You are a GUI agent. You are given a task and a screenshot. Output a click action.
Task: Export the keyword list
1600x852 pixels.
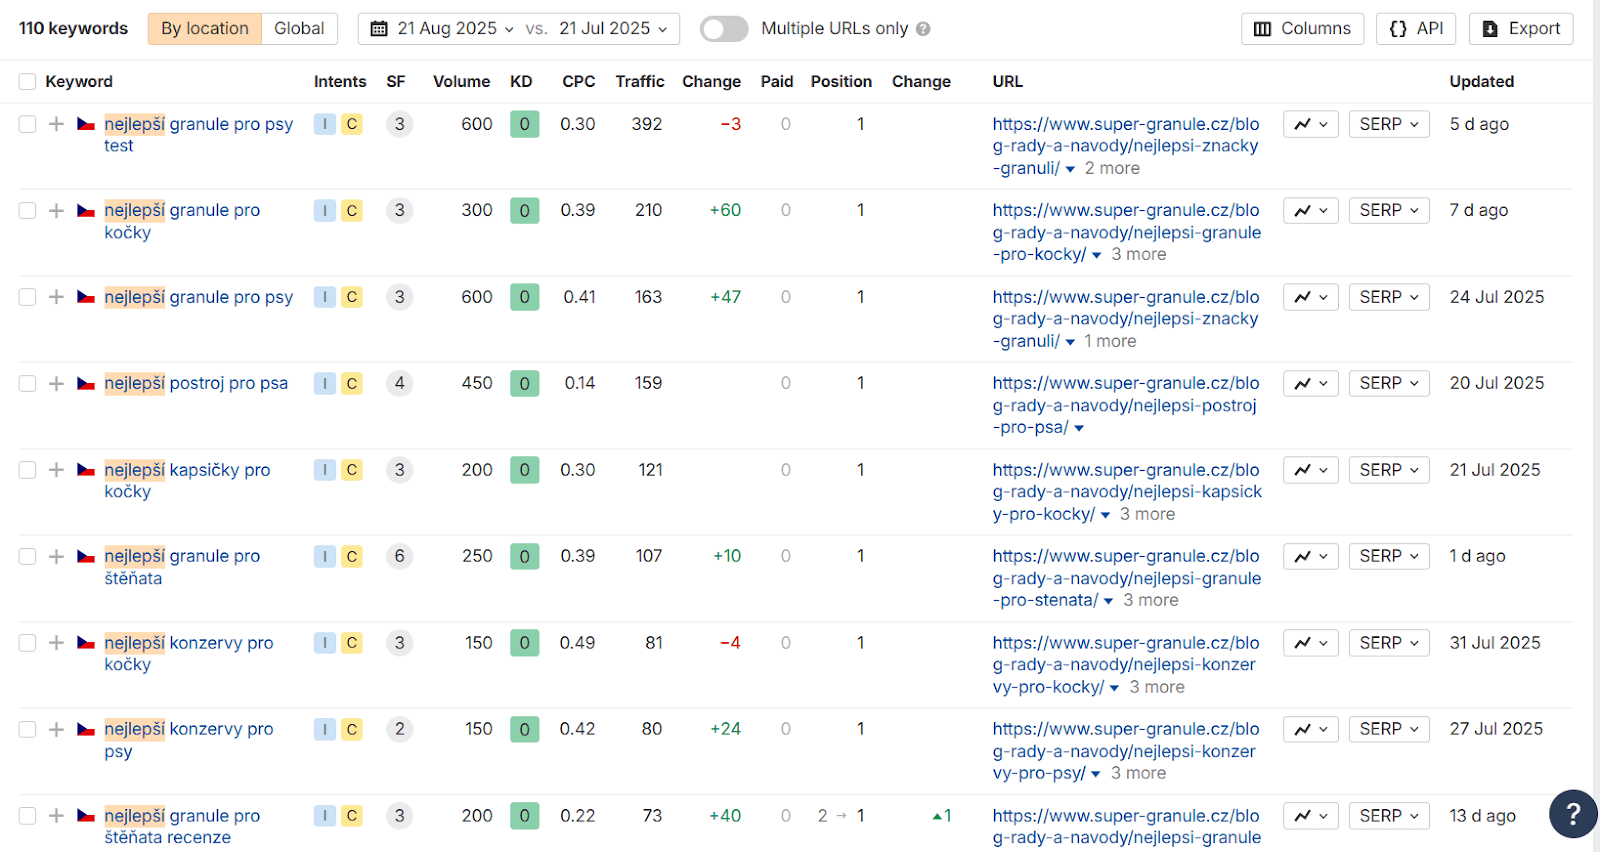1521,29
